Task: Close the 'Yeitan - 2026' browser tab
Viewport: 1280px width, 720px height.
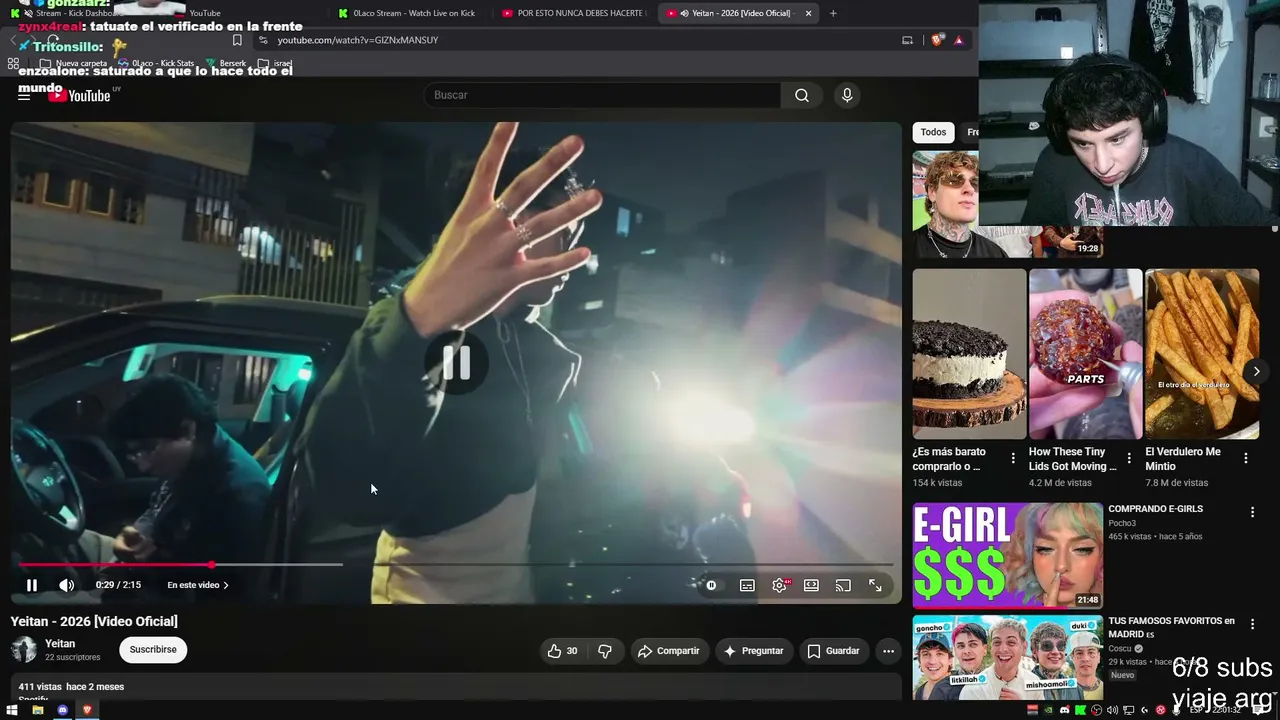Action: point(808,13)
